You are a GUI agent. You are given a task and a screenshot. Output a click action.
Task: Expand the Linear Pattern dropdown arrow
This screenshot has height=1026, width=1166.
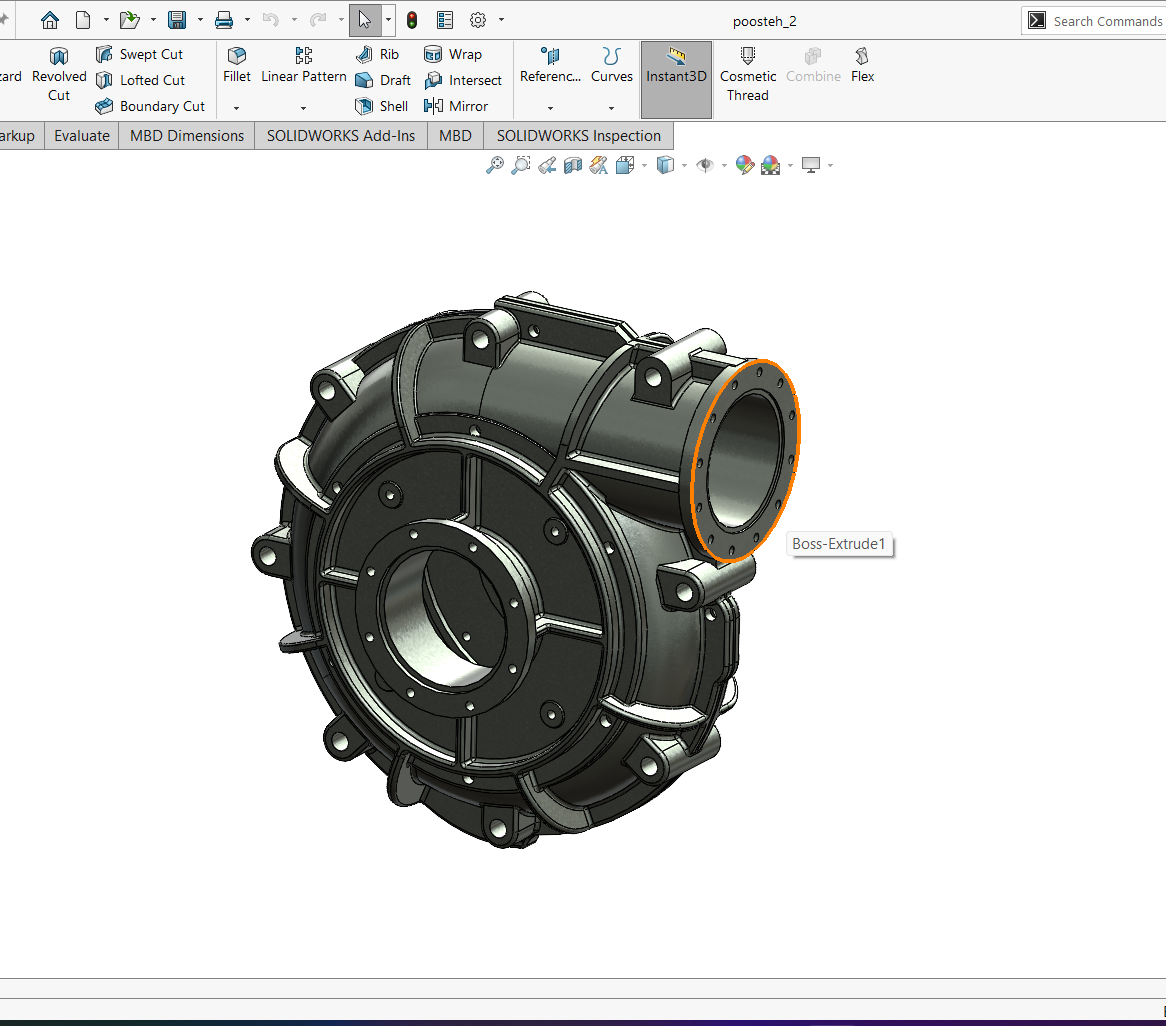tap(303, 108)
